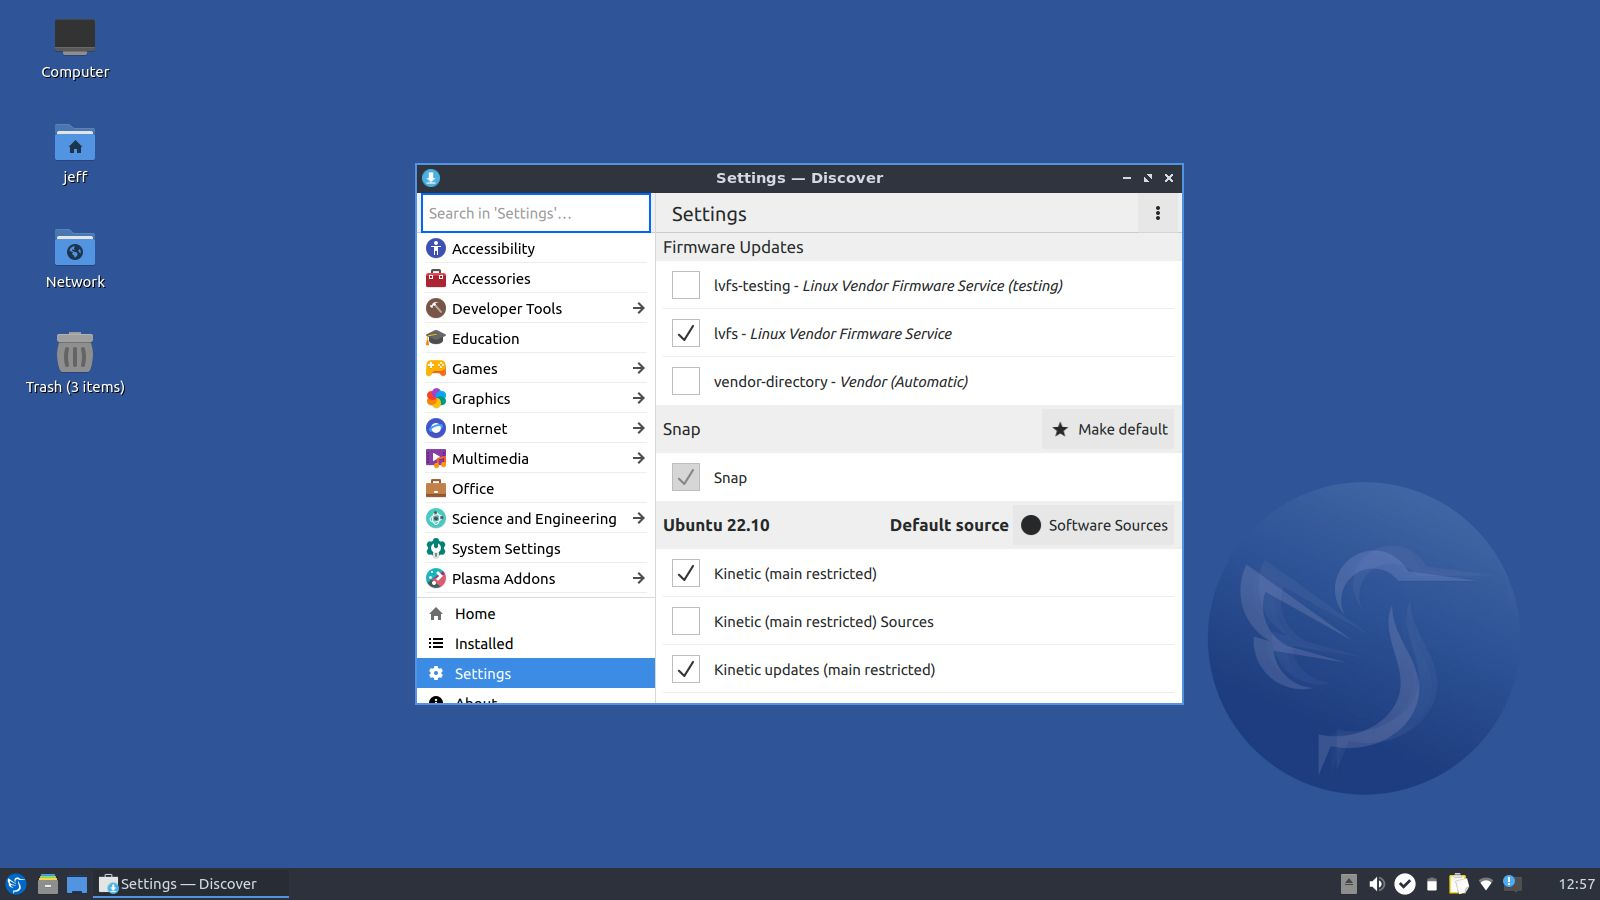1600x900 pixels.
Task: Open the three-dot menu in Settings header
Action: pyautogui.click(x=1158, y=213)
